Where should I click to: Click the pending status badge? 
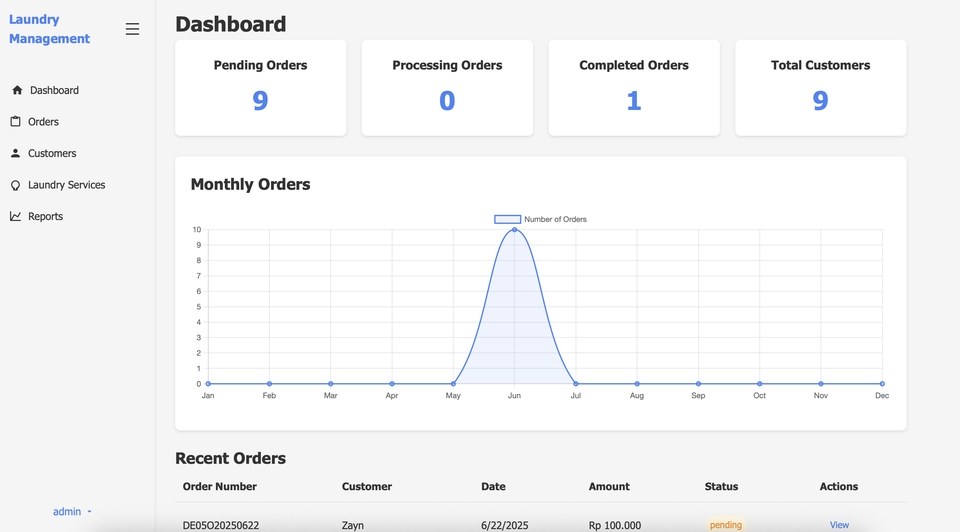click(726, 525)
